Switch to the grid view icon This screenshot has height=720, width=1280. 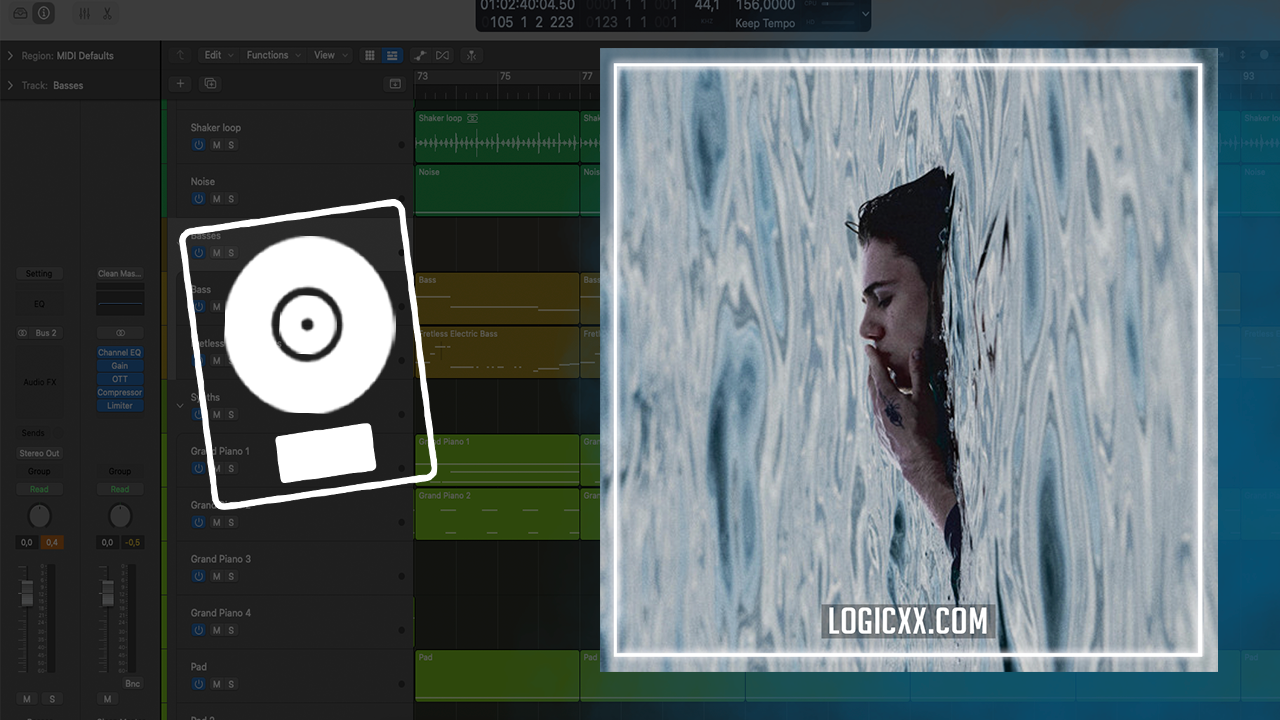[x=369, y=55]
